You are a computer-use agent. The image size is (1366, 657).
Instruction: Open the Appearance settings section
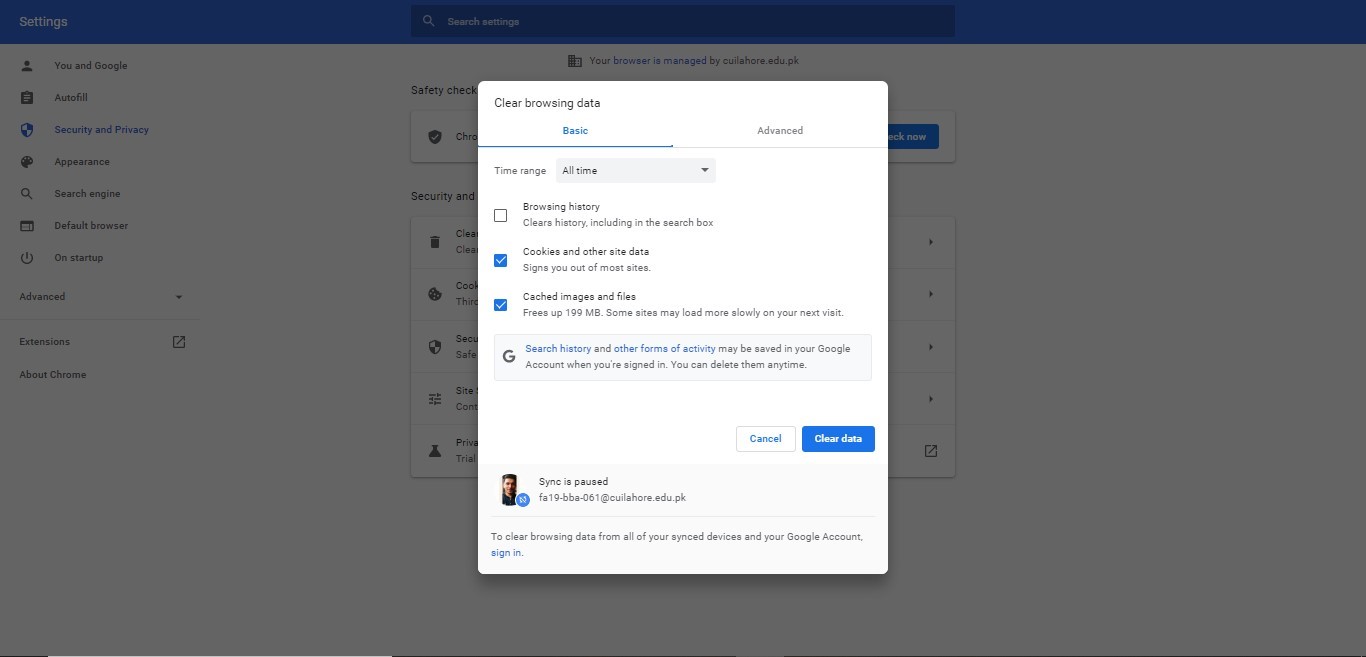(x=82, y=162)
